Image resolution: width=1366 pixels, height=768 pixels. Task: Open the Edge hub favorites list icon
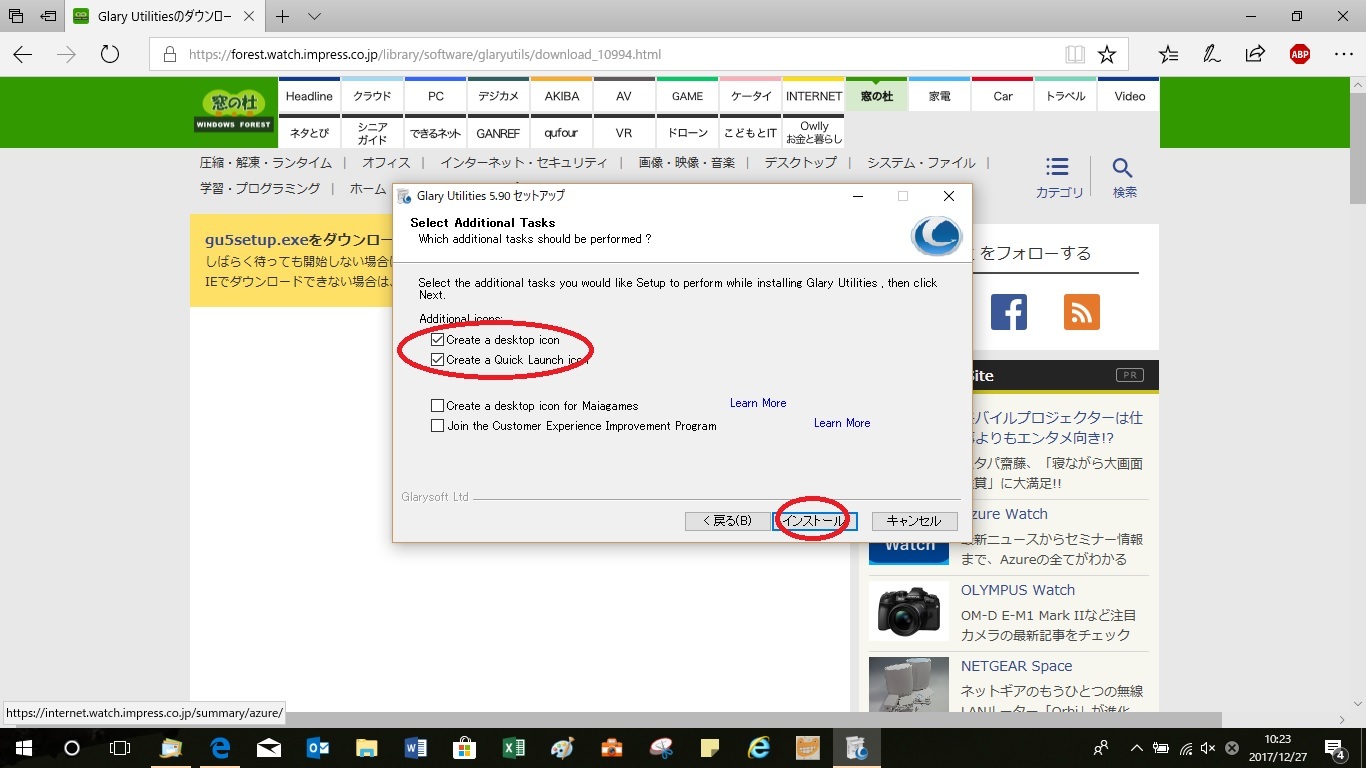pyautogui.click(x=1168, y=54)
